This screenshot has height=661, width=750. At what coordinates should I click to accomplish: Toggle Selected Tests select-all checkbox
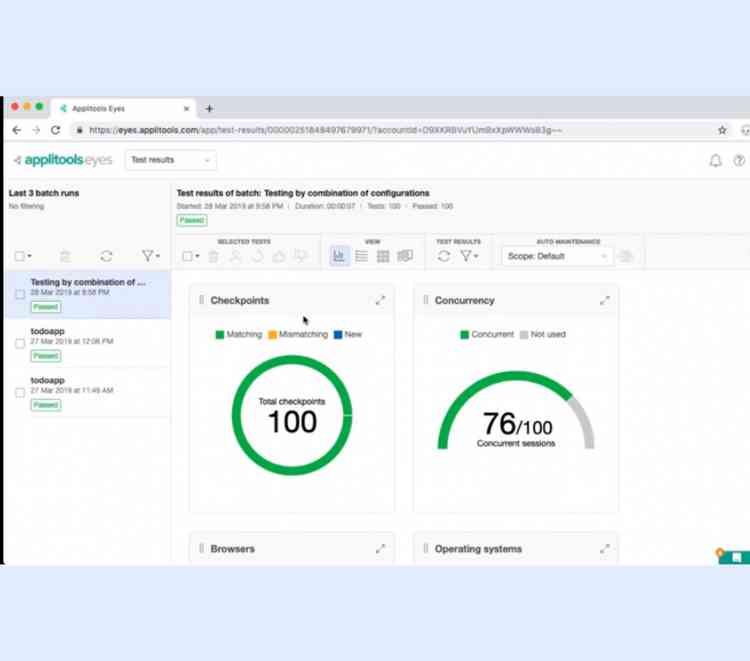[188, 256]
